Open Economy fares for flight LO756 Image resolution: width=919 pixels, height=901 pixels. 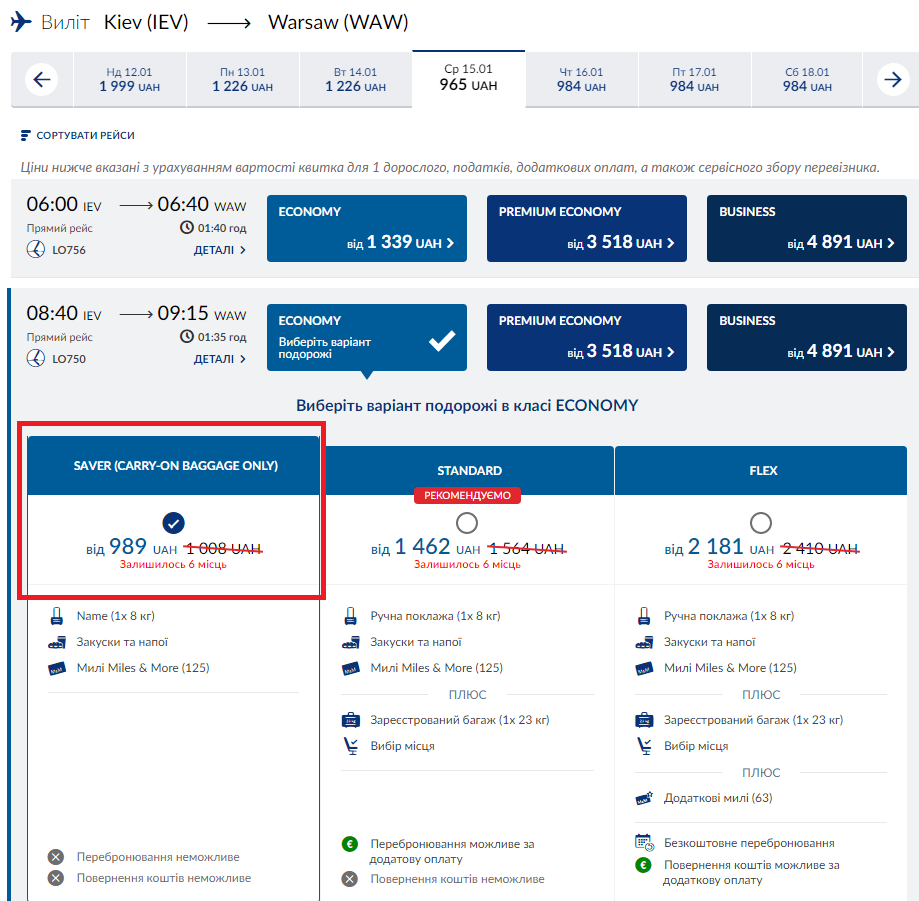(x=366, y=228)
